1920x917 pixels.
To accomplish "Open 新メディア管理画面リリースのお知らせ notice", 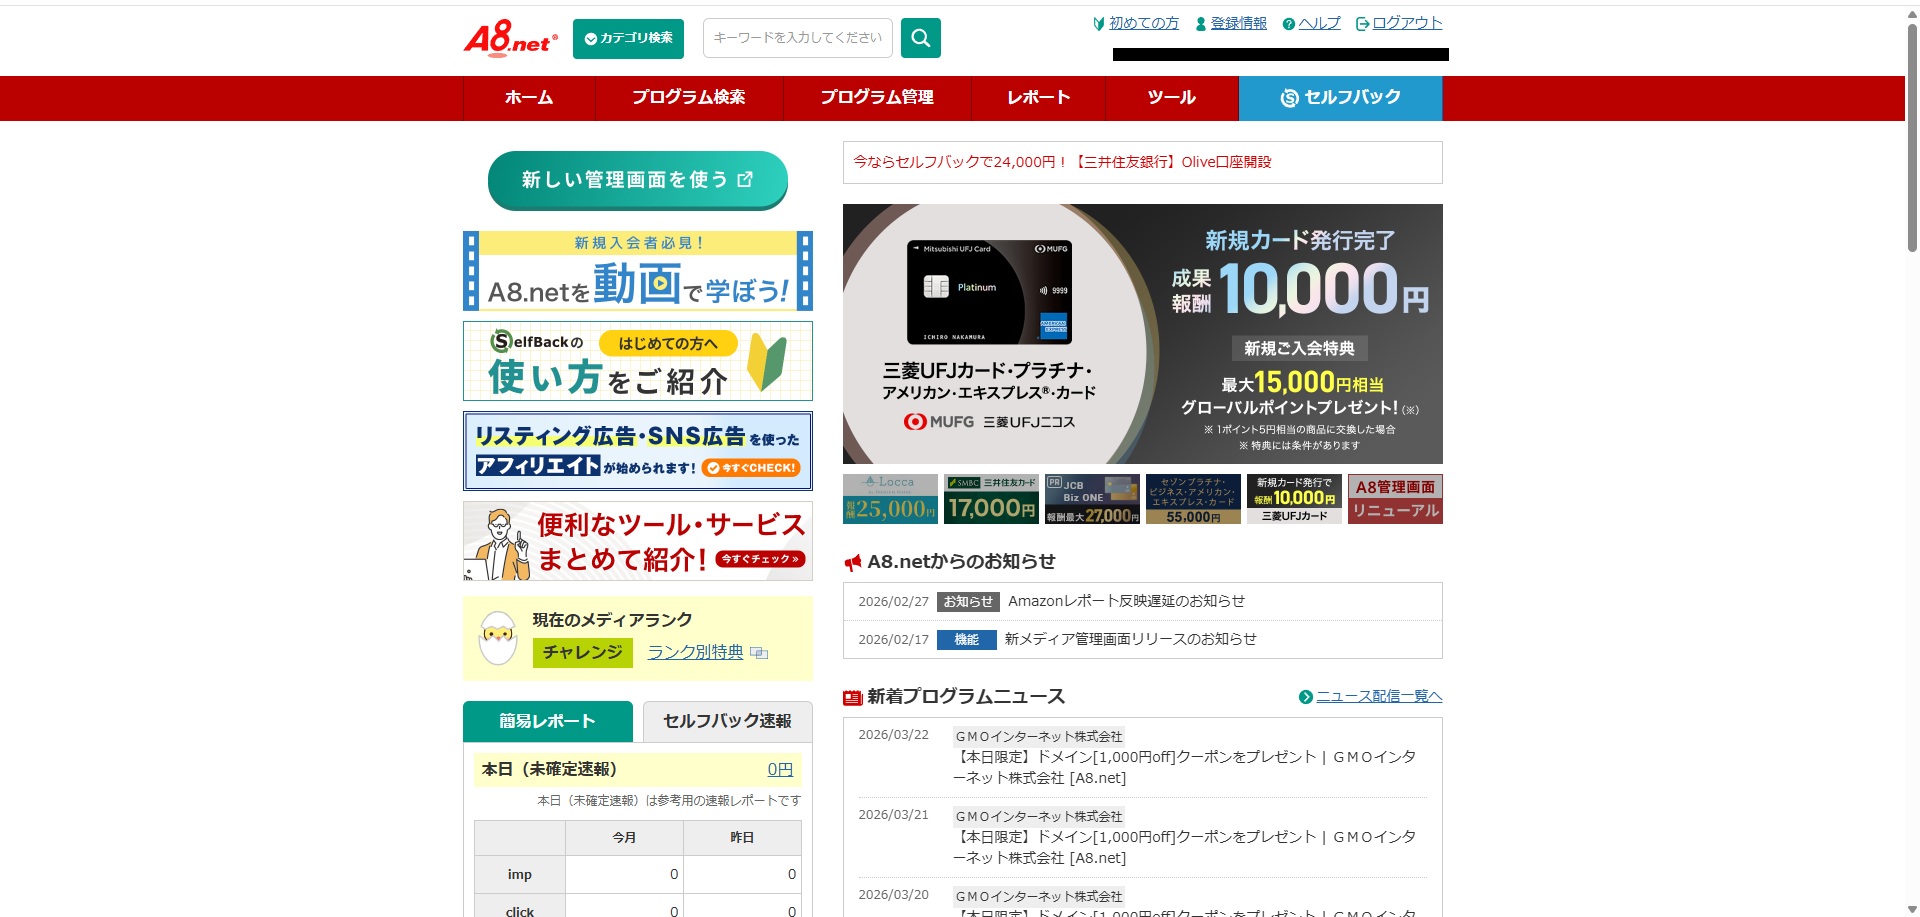I will 1131,639.
